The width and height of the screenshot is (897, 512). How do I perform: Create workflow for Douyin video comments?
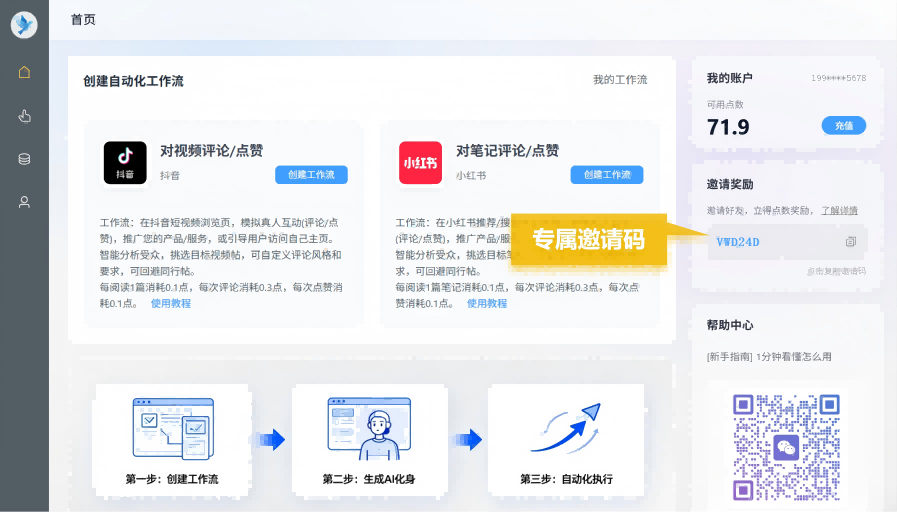[x=311, y=175]
